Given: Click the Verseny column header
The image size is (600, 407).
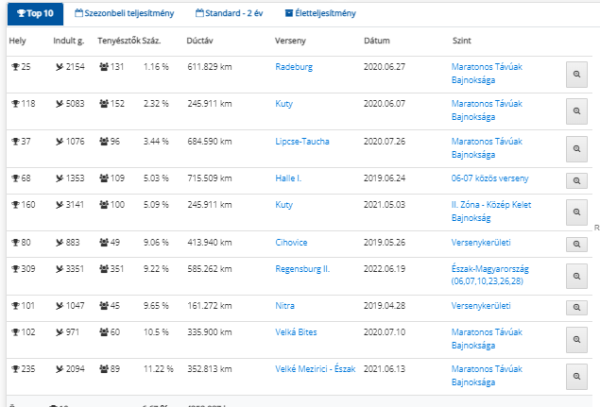Looking at the screenshot, I should pos(290,41).
